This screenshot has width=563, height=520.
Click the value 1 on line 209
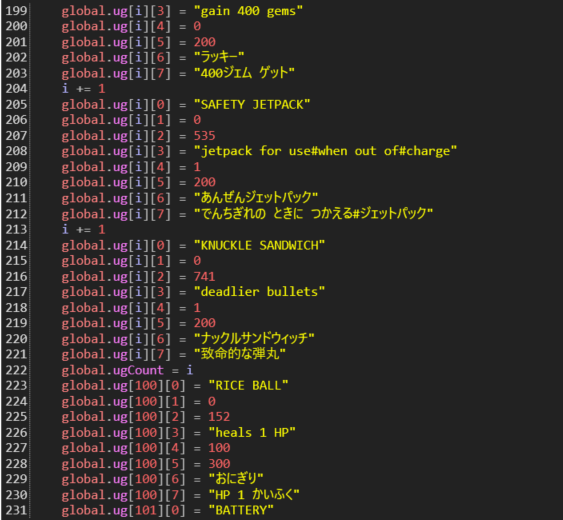point(197,167)
